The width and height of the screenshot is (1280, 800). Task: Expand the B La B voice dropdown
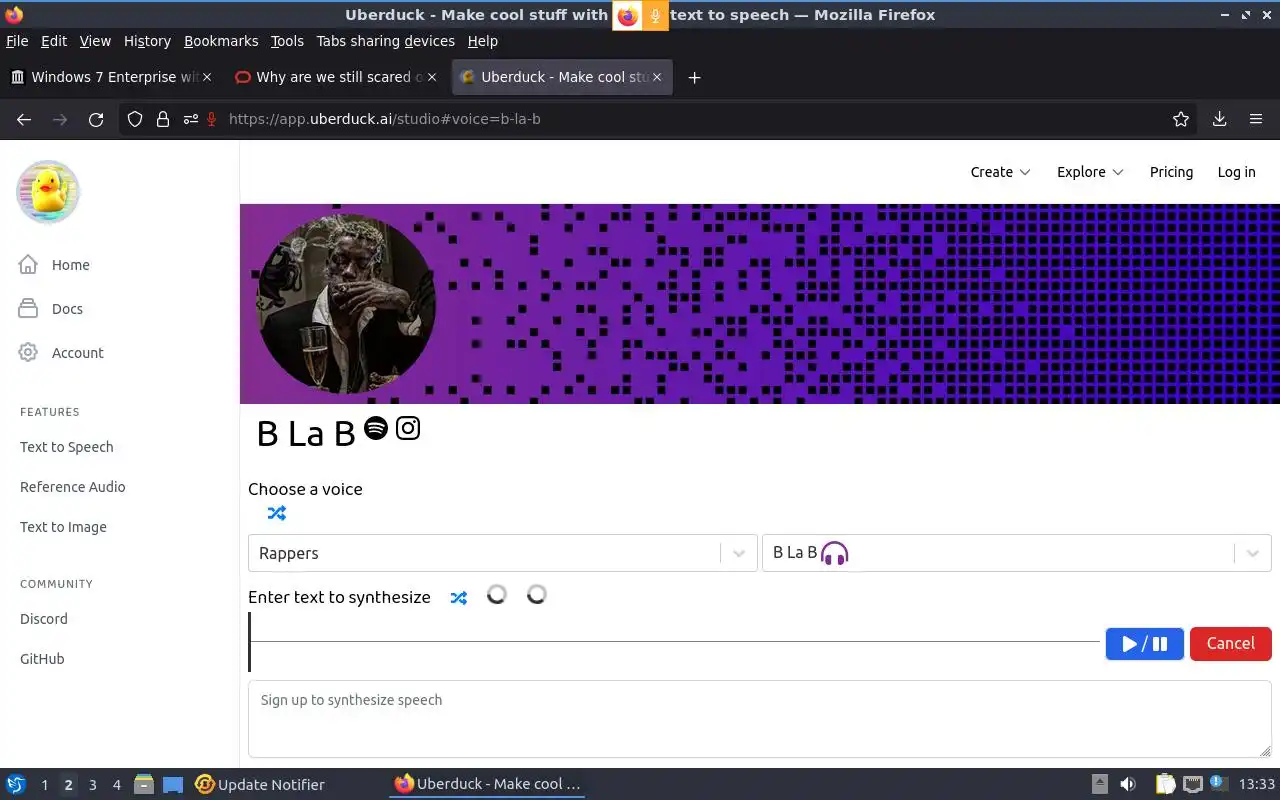[x=1252, y=553]
